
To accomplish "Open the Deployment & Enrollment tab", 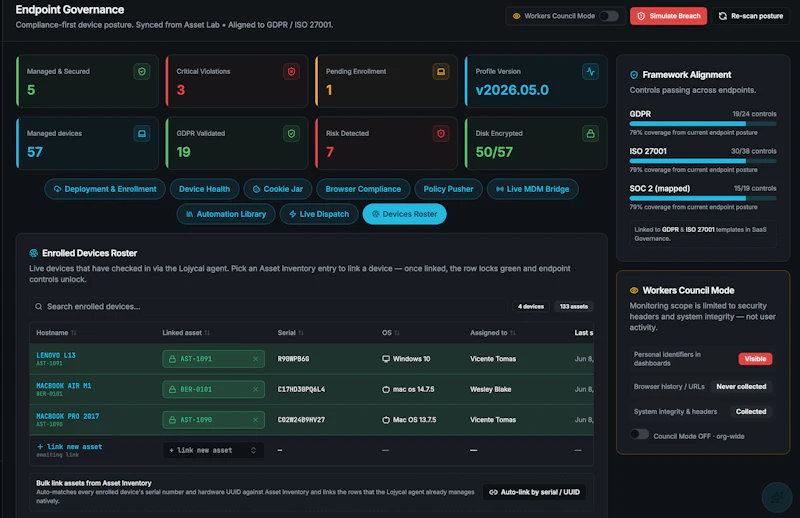I will coord(105,189).
